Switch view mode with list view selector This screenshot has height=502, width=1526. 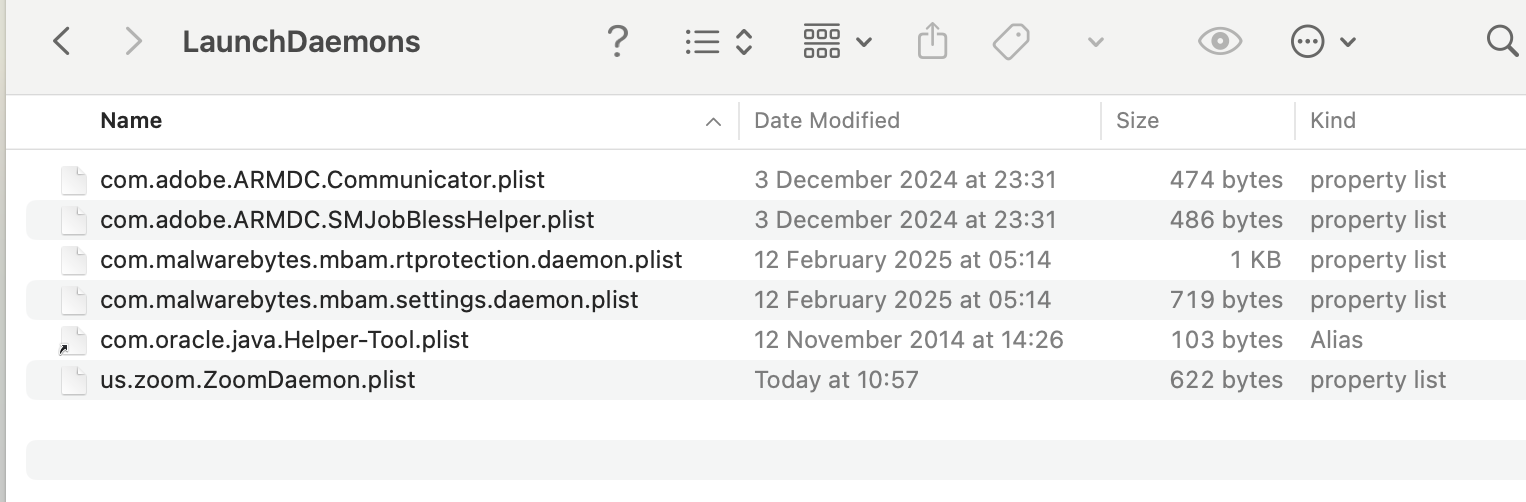(718, 42)
